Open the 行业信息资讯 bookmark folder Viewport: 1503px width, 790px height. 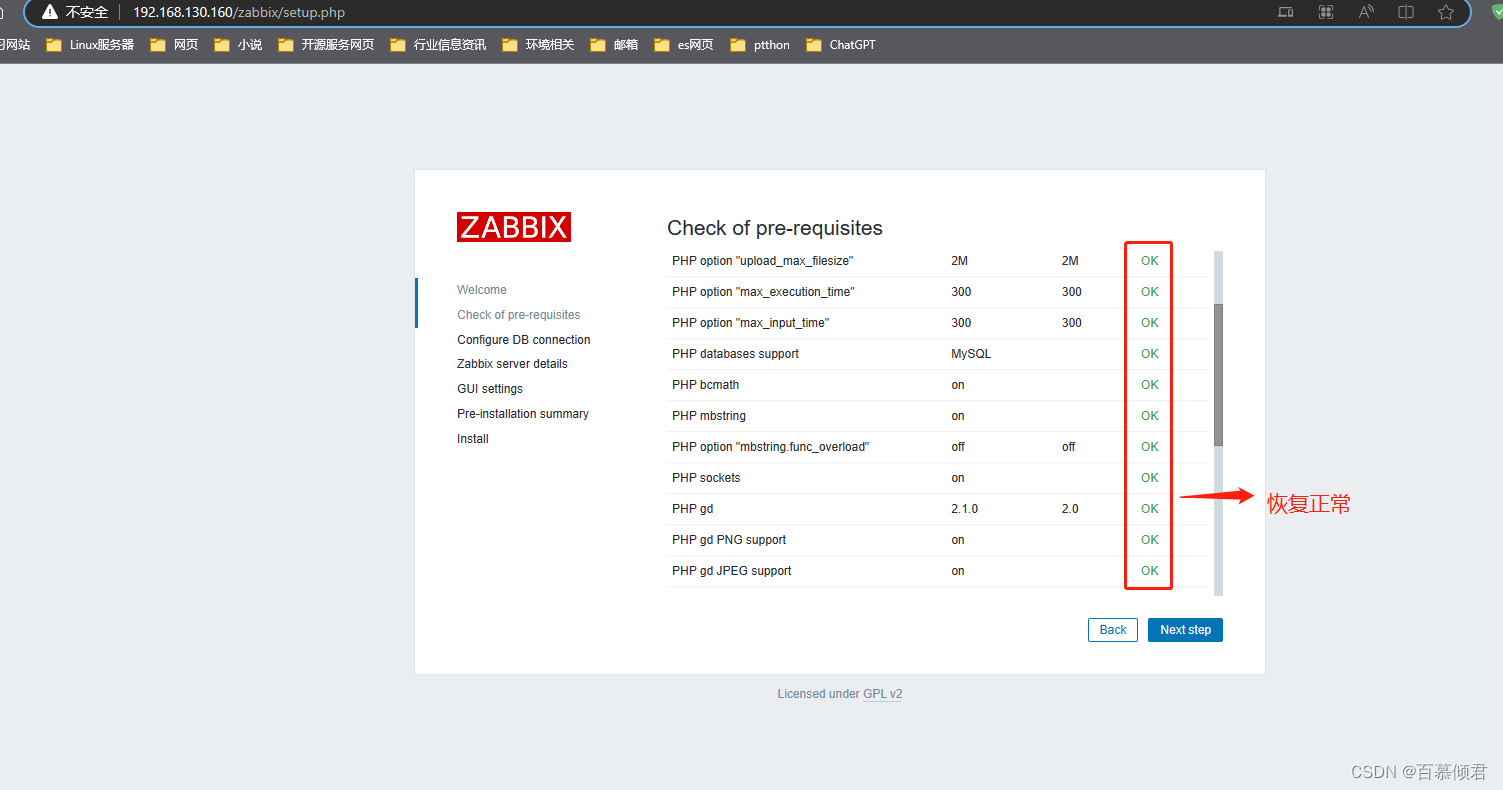pos(438,45)
